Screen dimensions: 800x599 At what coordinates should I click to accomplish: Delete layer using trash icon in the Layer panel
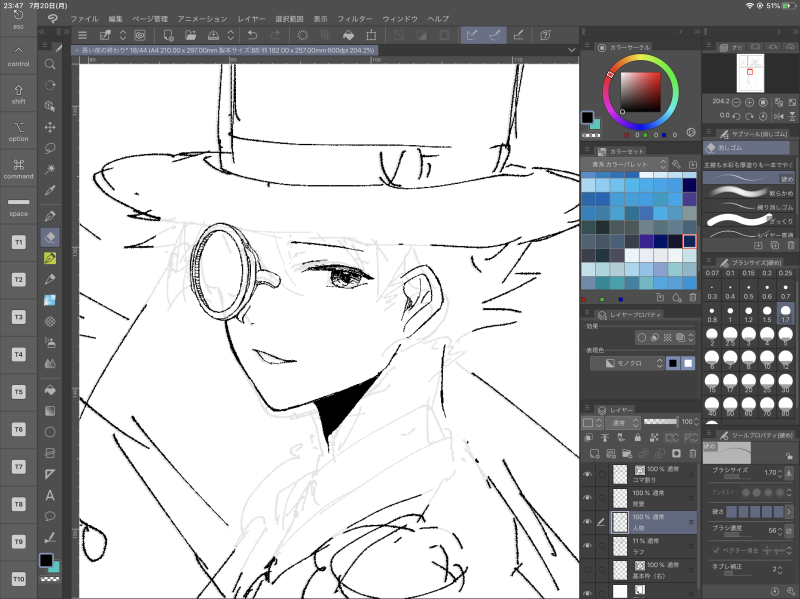(x=692, y=454)
